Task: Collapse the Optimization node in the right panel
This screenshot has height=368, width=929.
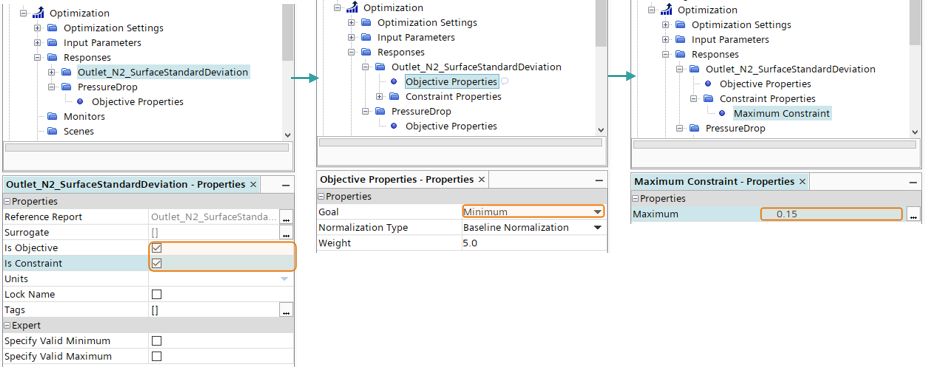Action: [651, 10]
